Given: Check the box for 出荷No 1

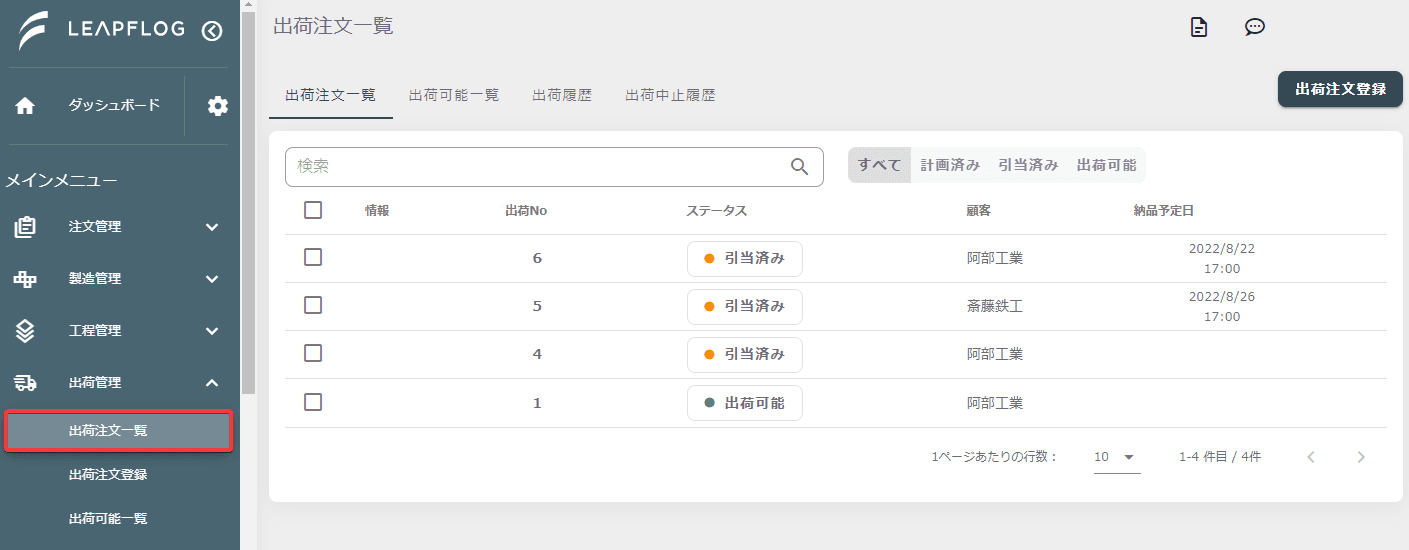Looking at the screenshot, I should [x=313, y=402].
